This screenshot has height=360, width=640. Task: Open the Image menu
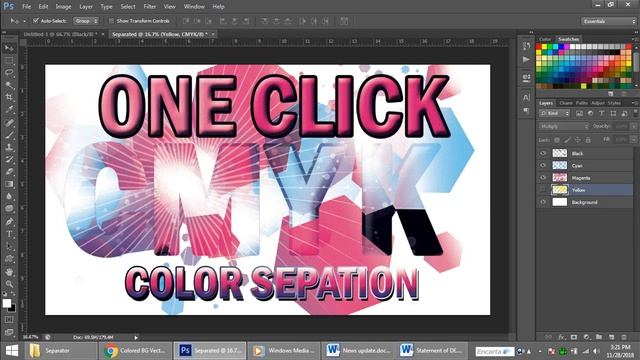(63, 7)
